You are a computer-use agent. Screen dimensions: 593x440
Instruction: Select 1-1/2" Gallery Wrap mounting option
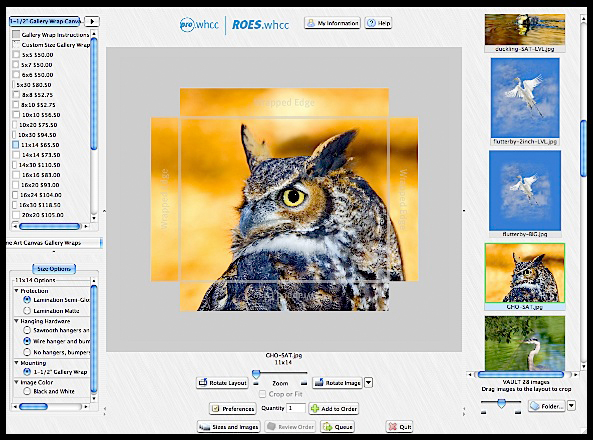(x=27, y=372)
